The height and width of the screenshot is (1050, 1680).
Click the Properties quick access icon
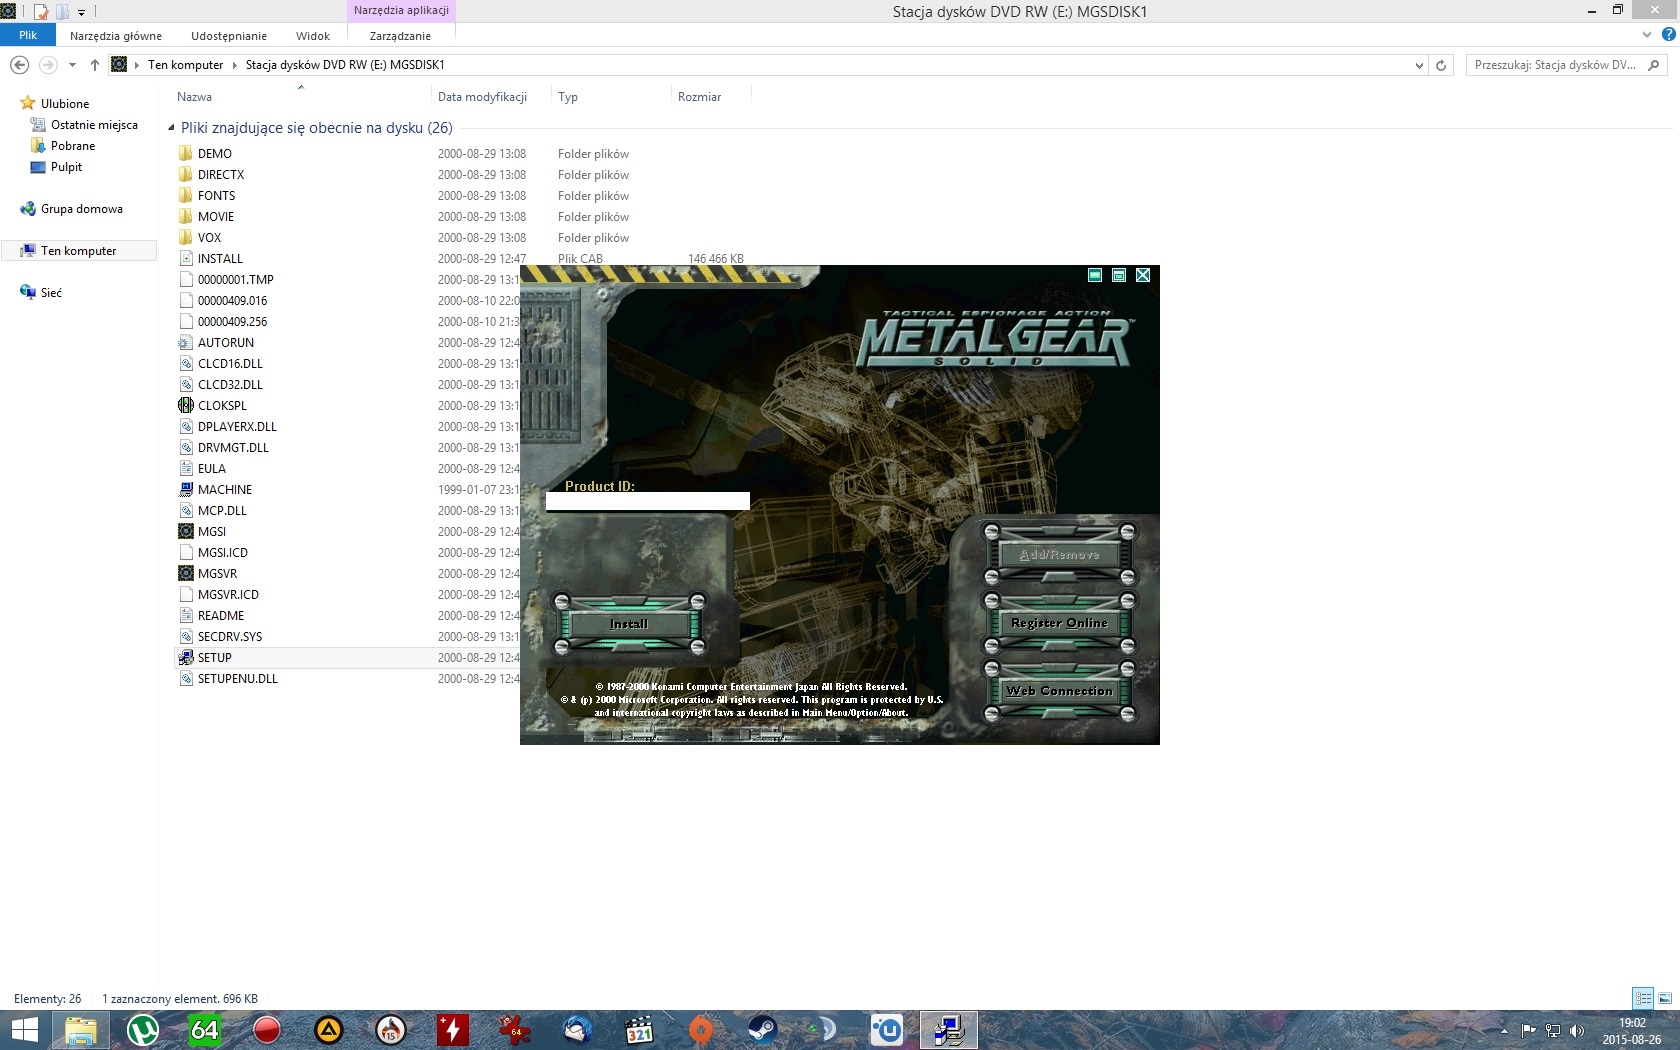(x=41, y=12)
